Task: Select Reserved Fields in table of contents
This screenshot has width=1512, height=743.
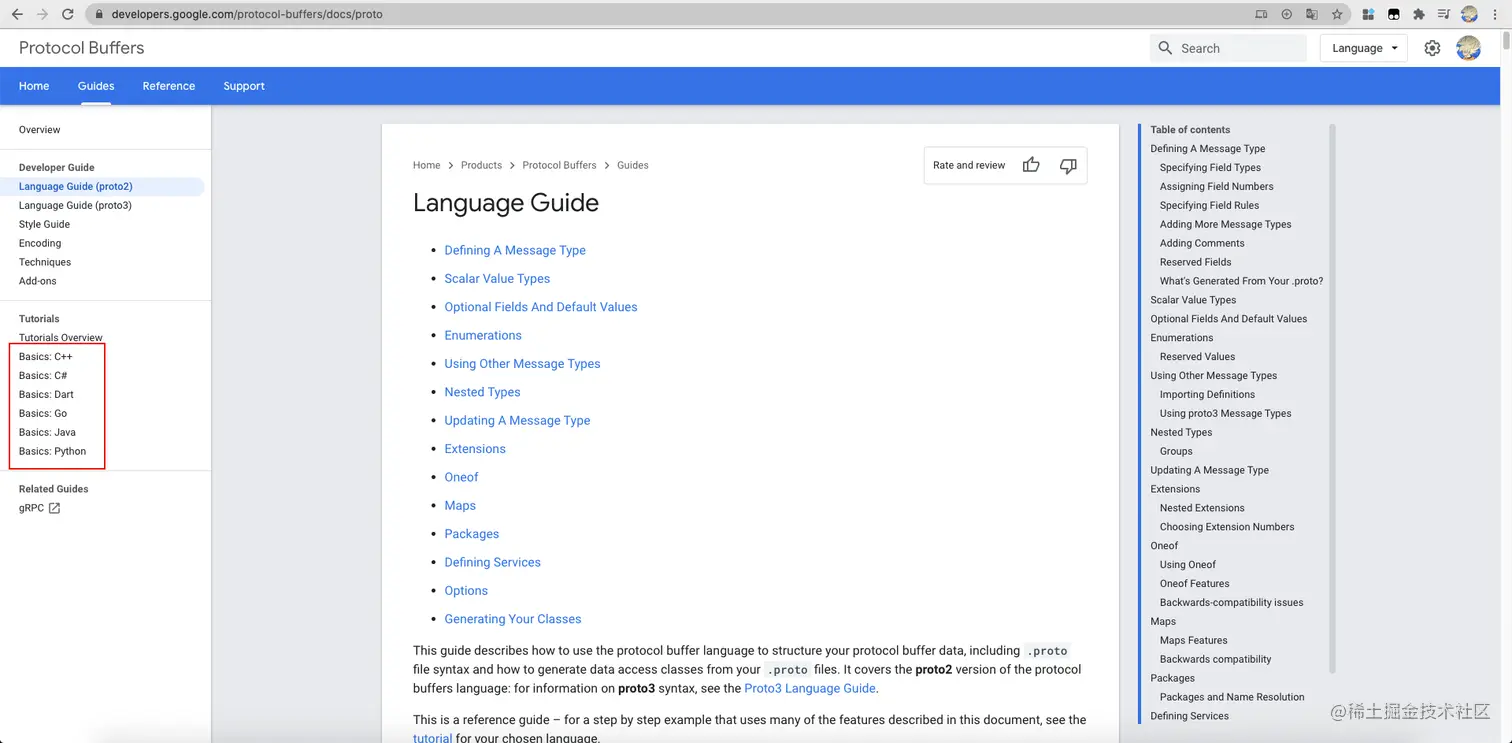Action: tap(1195, 262)
